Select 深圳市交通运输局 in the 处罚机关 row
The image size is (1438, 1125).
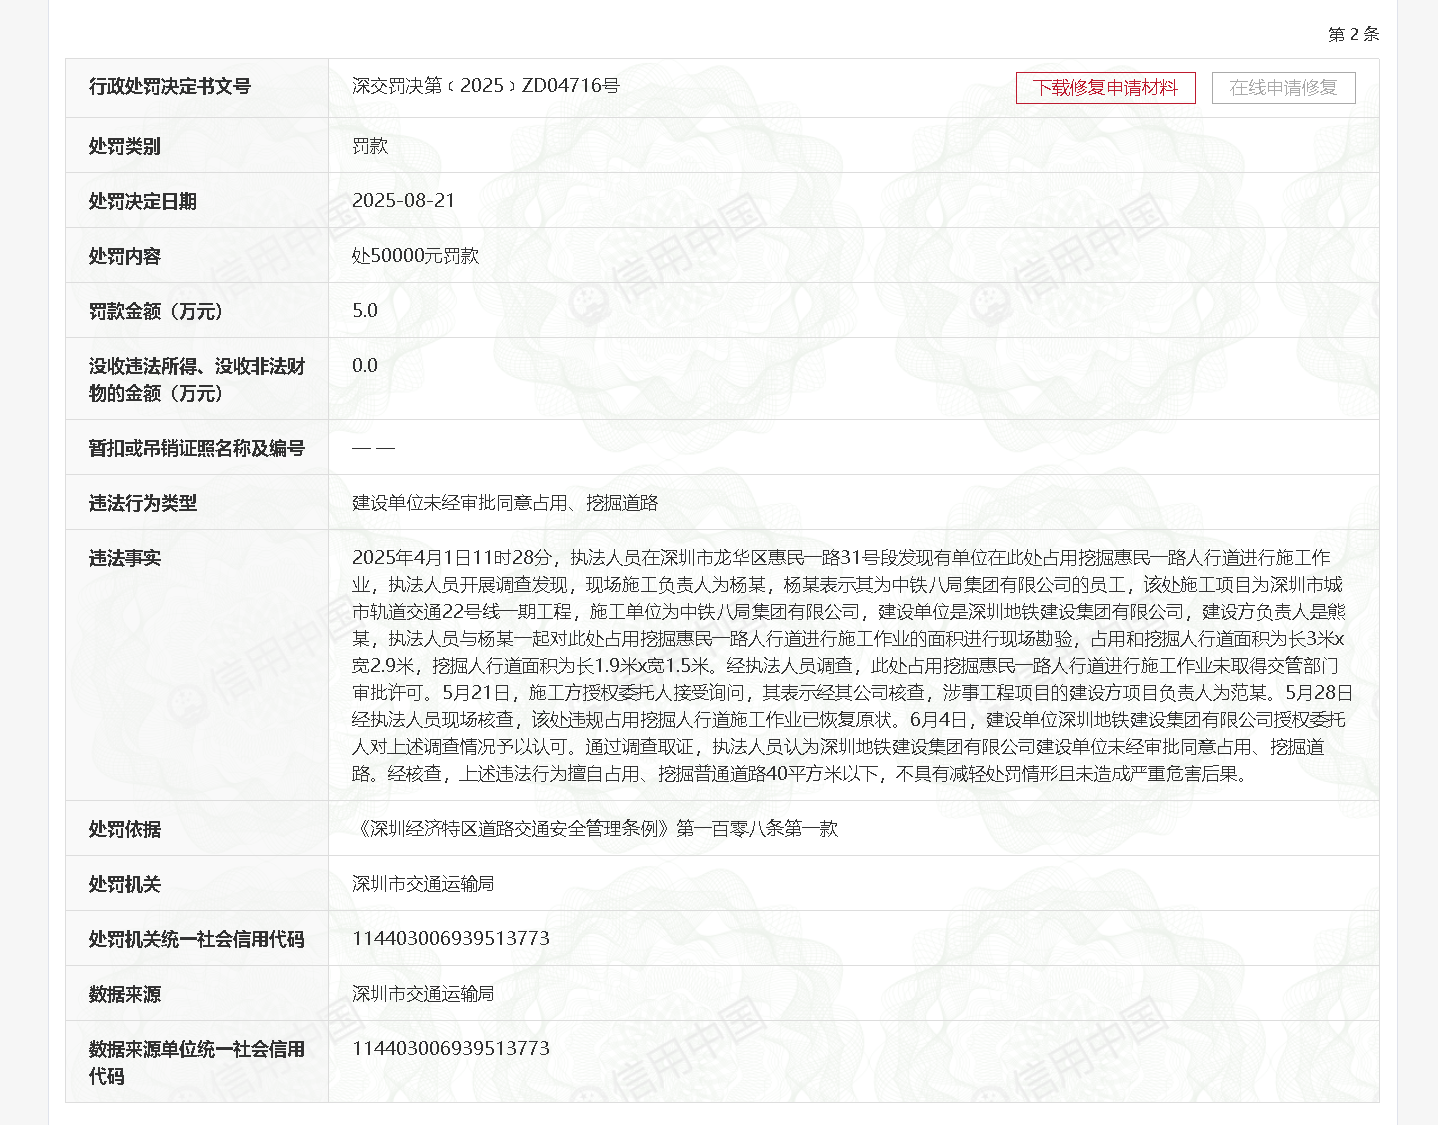point(423,884)
